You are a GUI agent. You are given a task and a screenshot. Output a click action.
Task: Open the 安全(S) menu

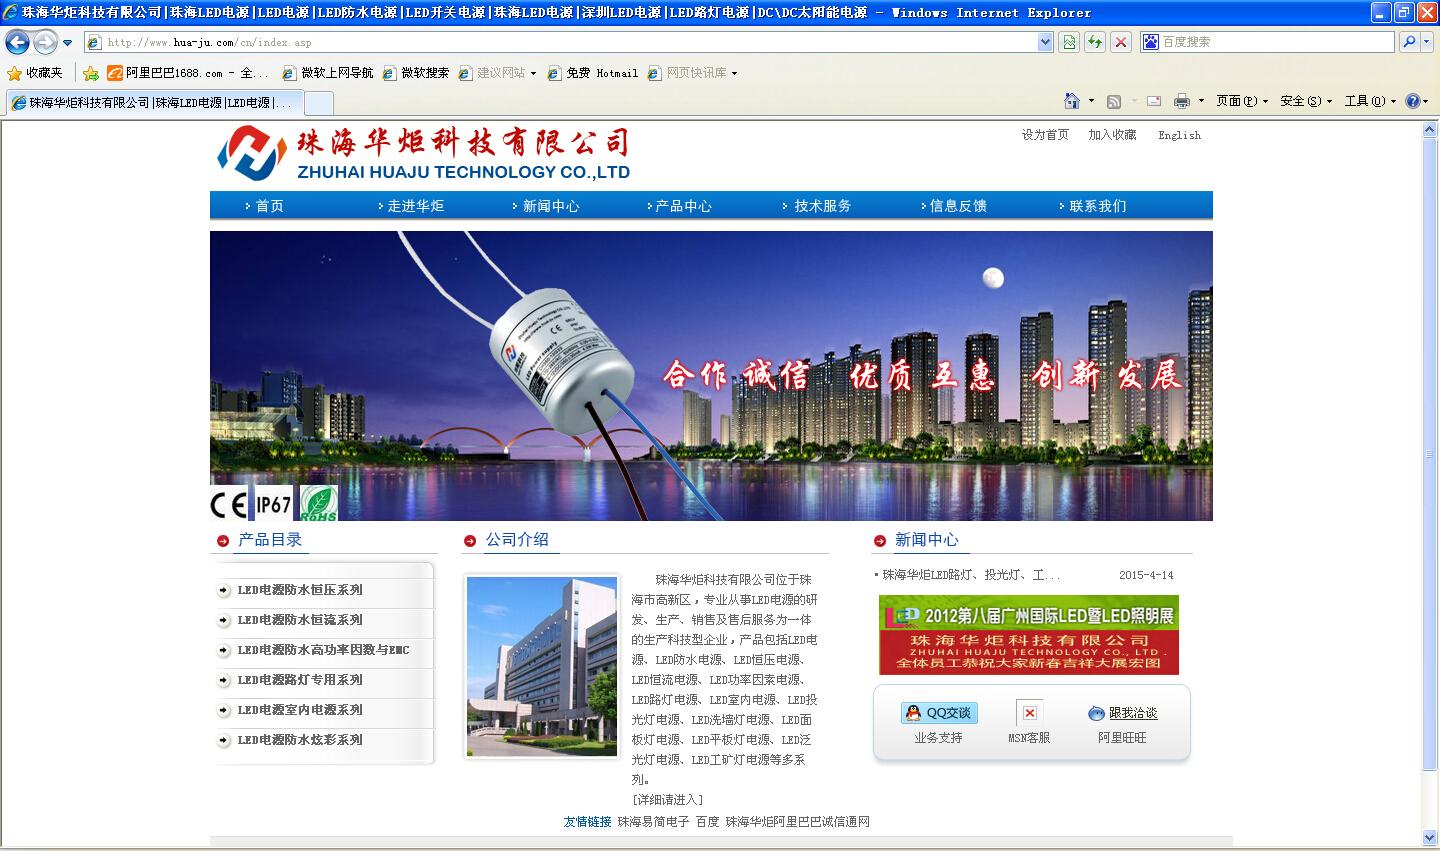pos(1306,101)
